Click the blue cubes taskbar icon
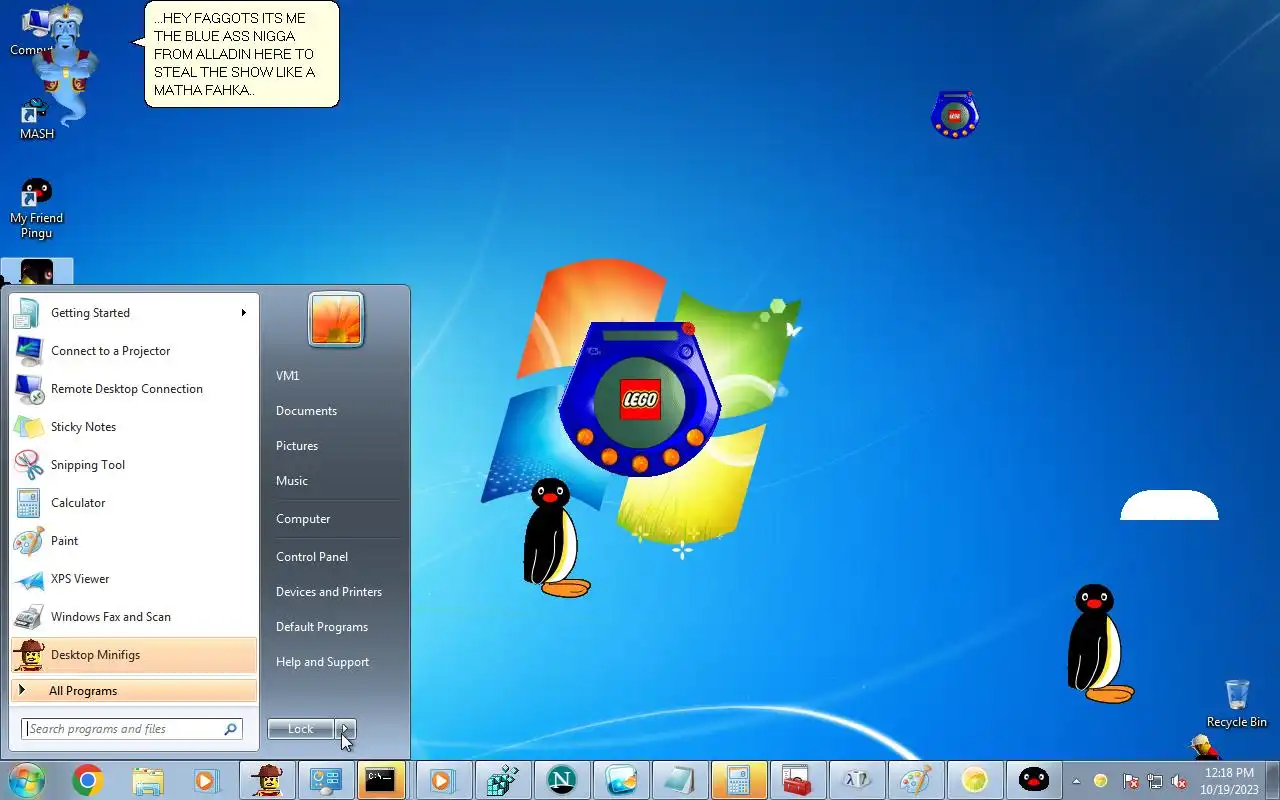The height and width of the screenshot is (800, 1280). point(503,780)
